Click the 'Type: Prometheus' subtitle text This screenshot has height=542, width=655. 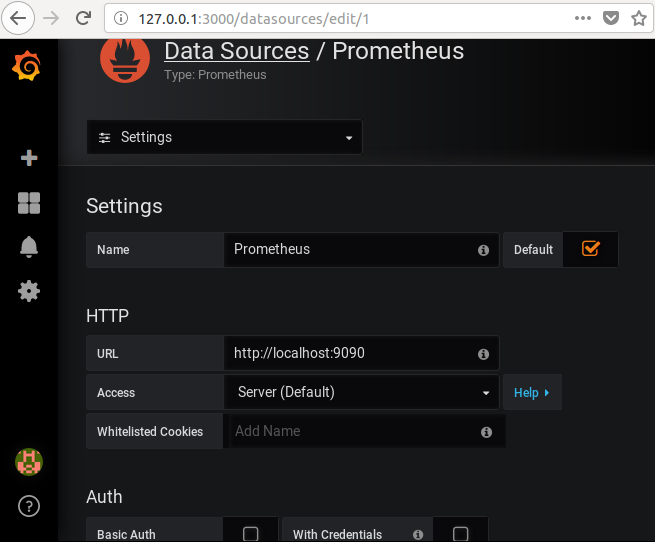[x=215, y=75]
